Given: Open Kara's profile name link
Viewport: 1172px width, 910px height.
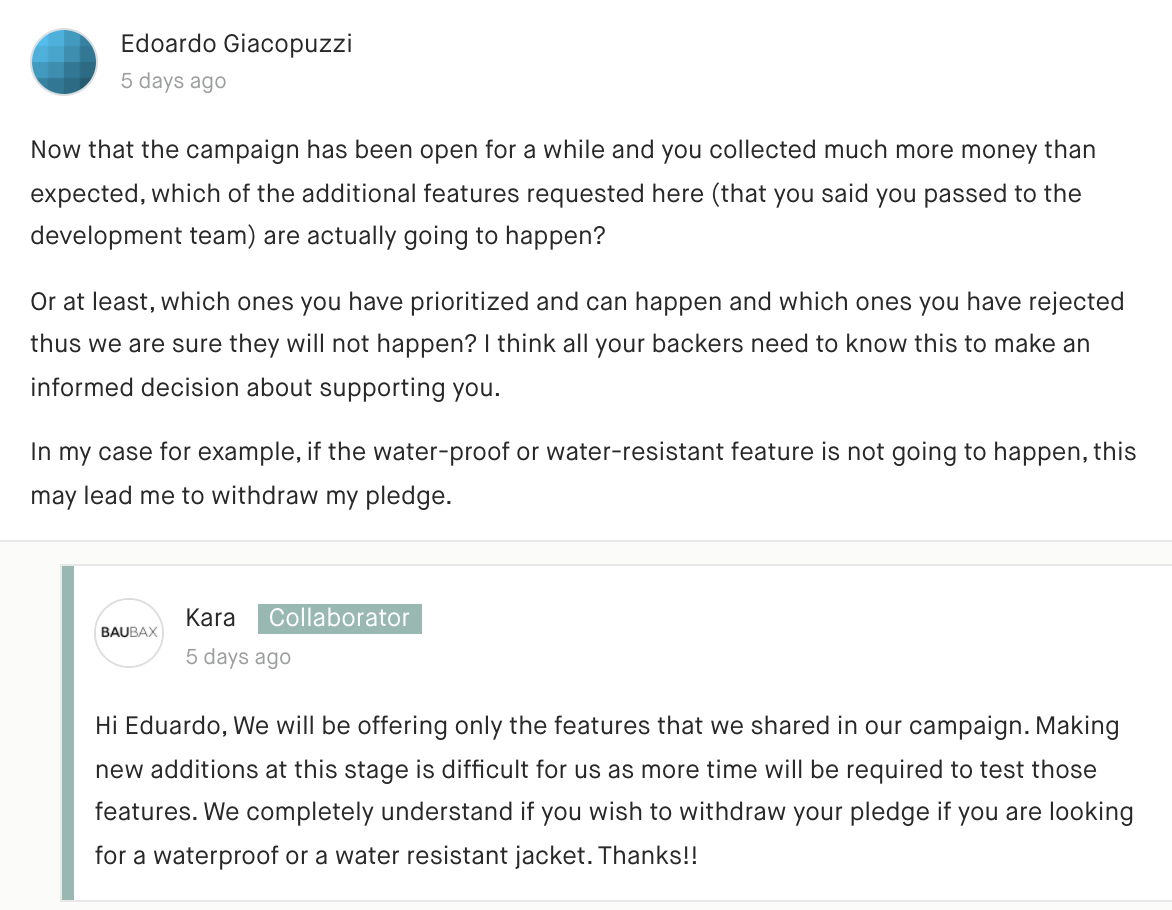Looking at the screenshot, I should coord(210,618).
